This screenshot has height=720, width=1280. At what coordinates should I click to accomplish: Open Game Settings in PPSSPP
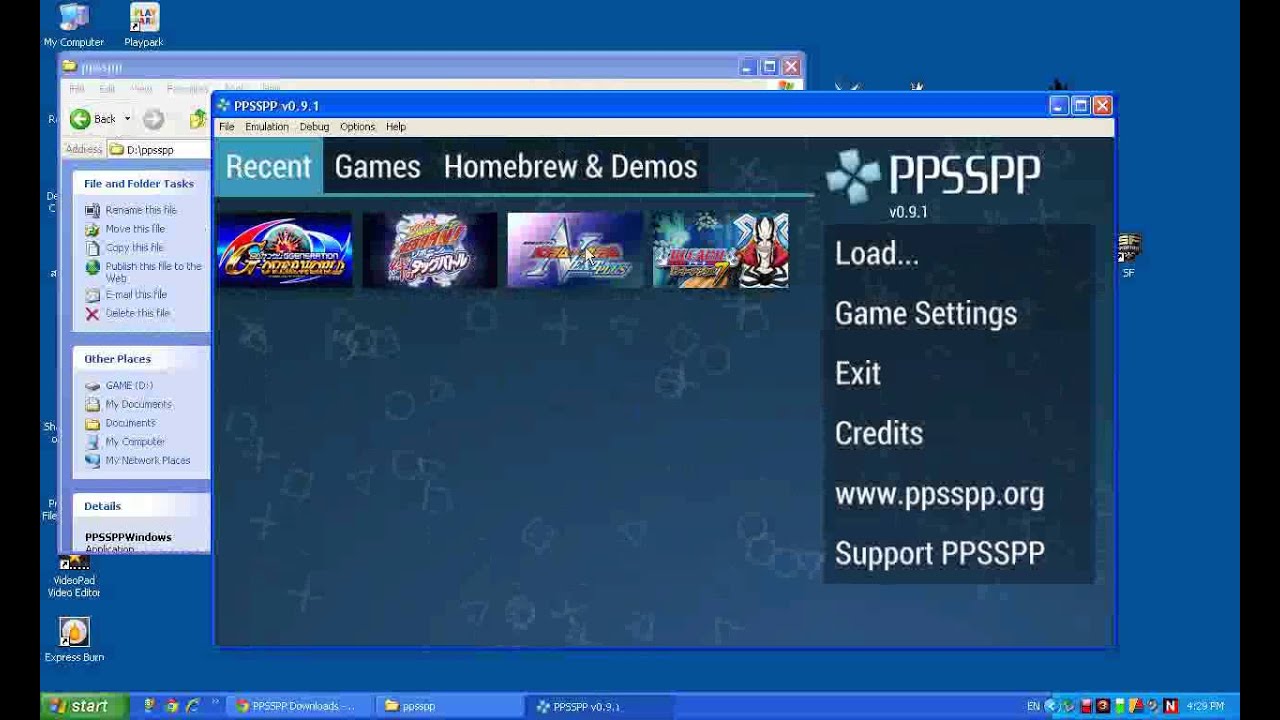958,313
